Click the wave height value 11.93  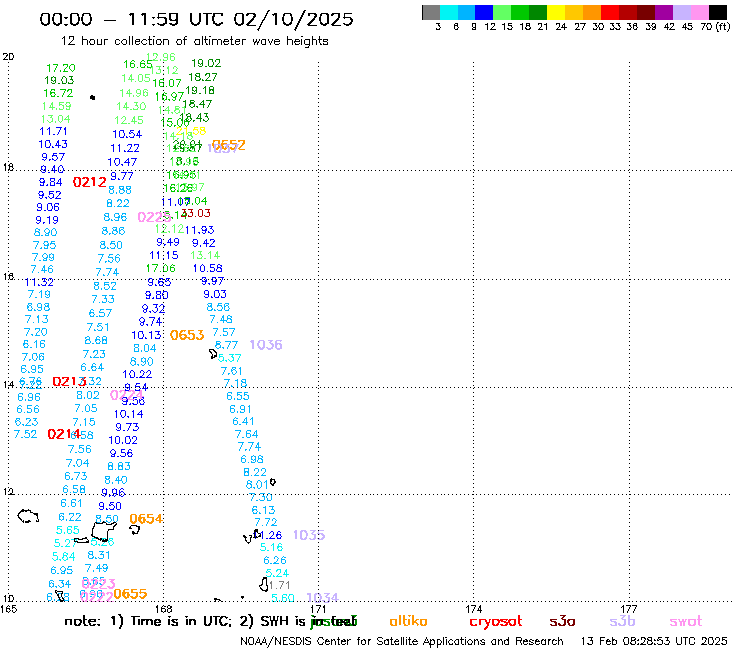click(x=200, y=230)
